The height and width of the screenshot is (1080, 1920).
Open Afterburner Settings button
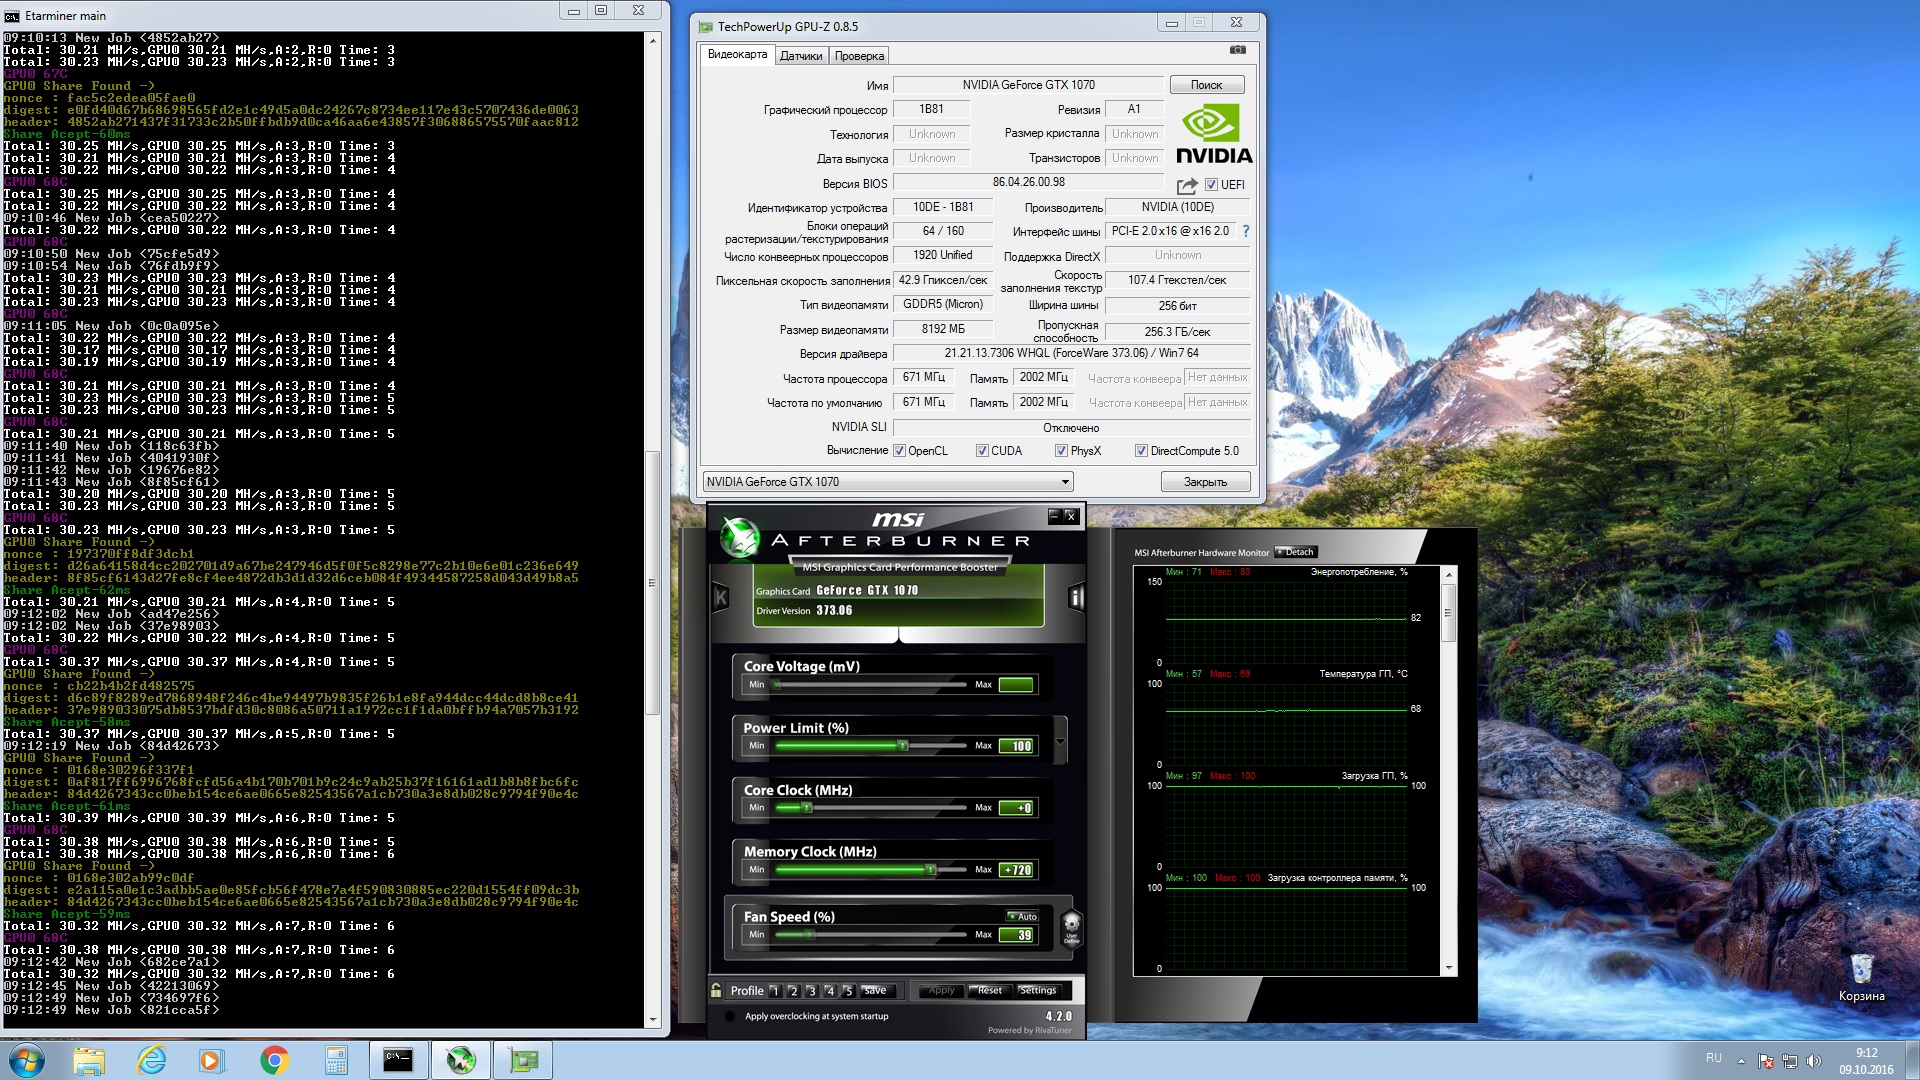1038,991
